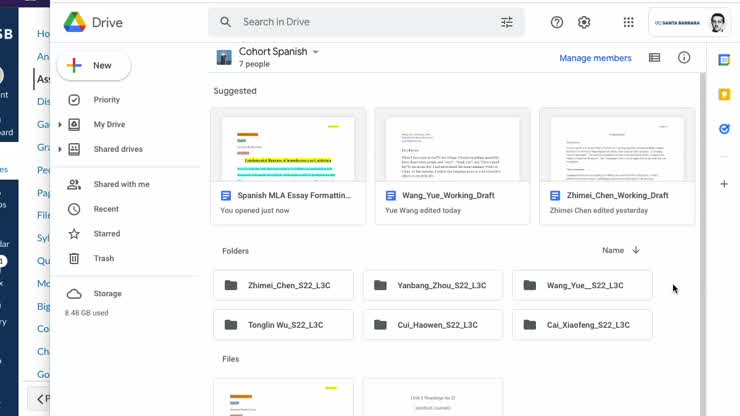Open Zhimei_Chen_Working_Draft suggested card
The image size is (740, 416).
pyautogui.click(x=617, y=166)
